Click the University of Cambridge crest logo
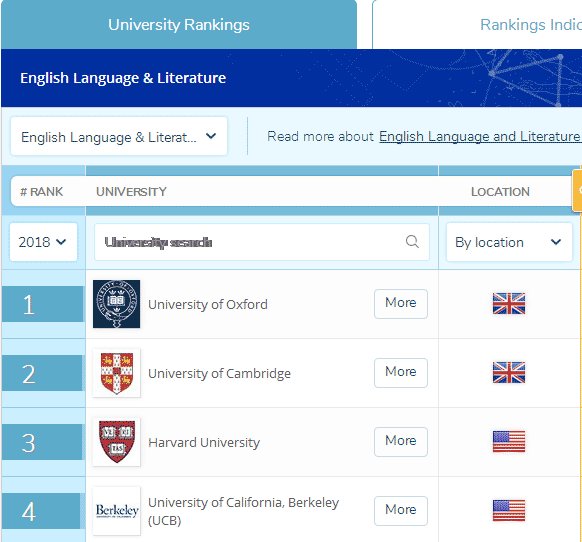582x542 pixels. 117,373
